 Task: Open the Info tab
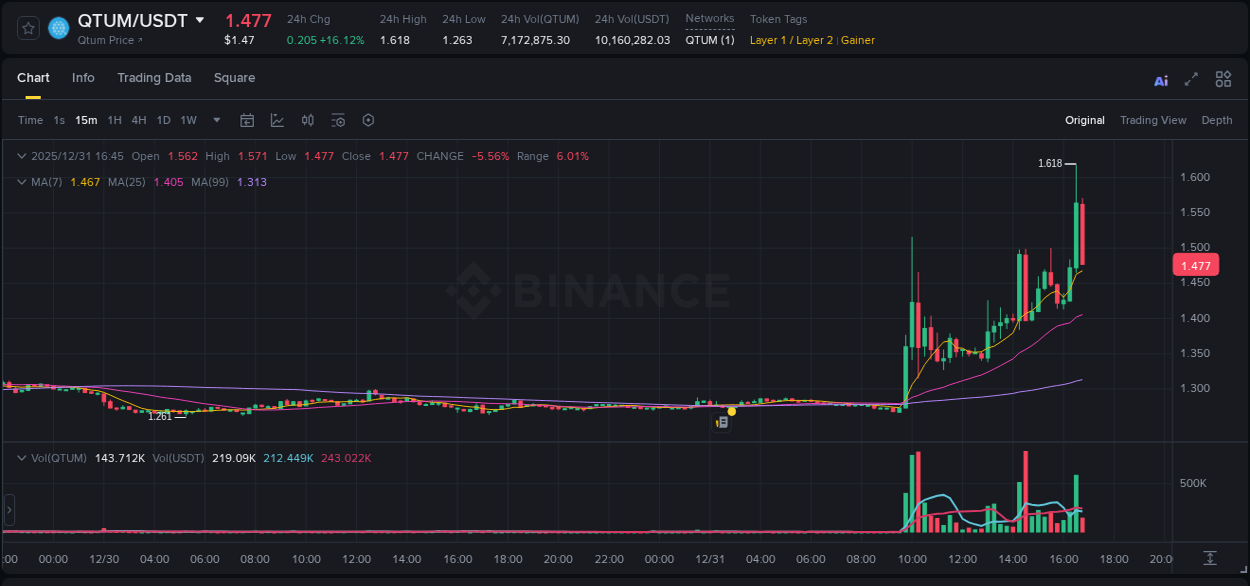tap(83, 78)
